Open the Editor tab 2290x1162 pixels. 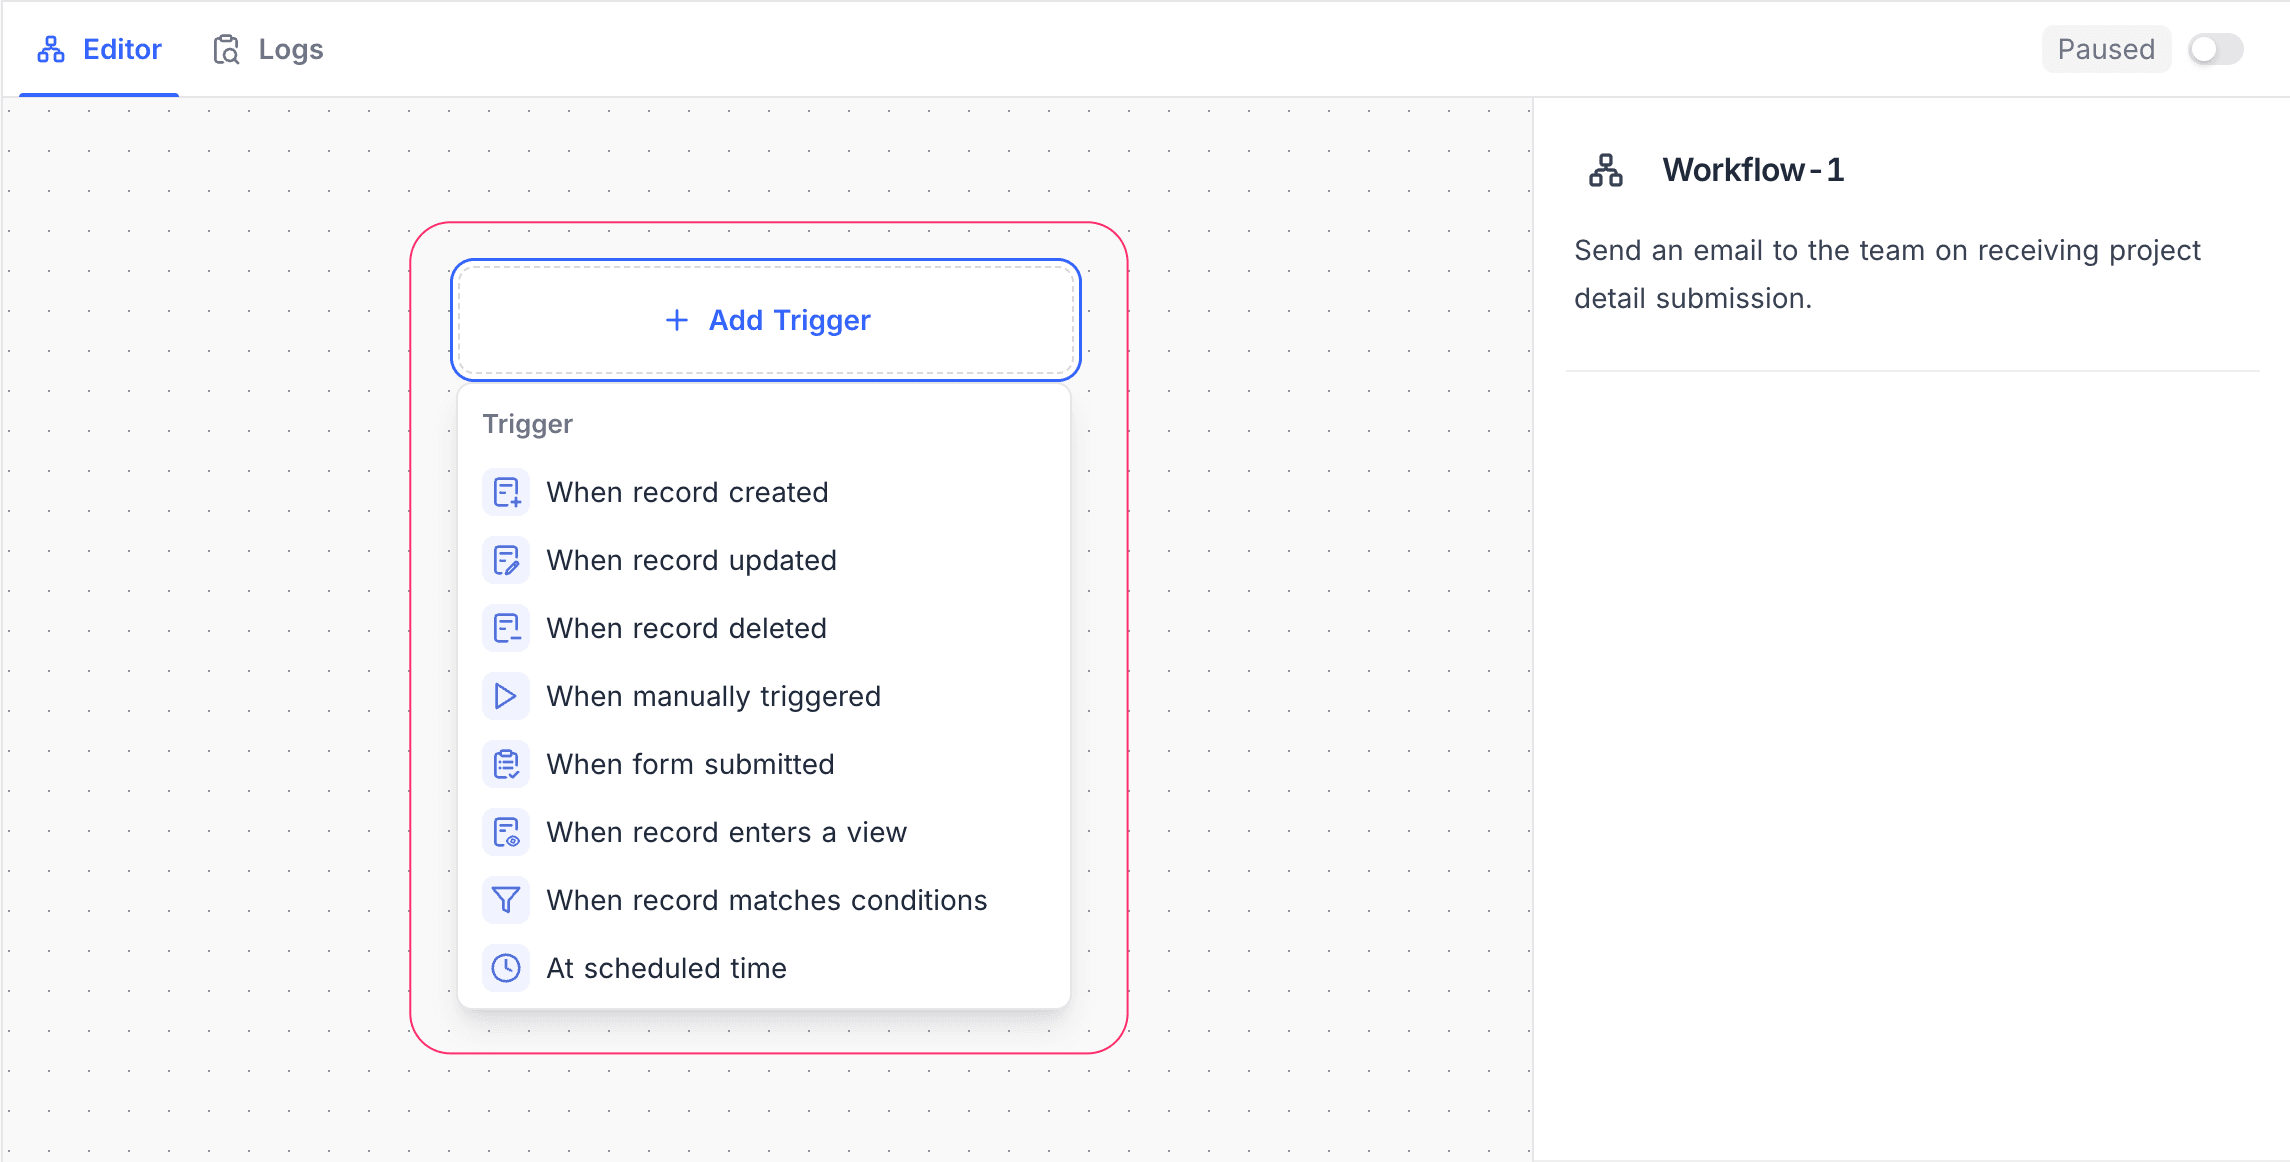[122, 48]
